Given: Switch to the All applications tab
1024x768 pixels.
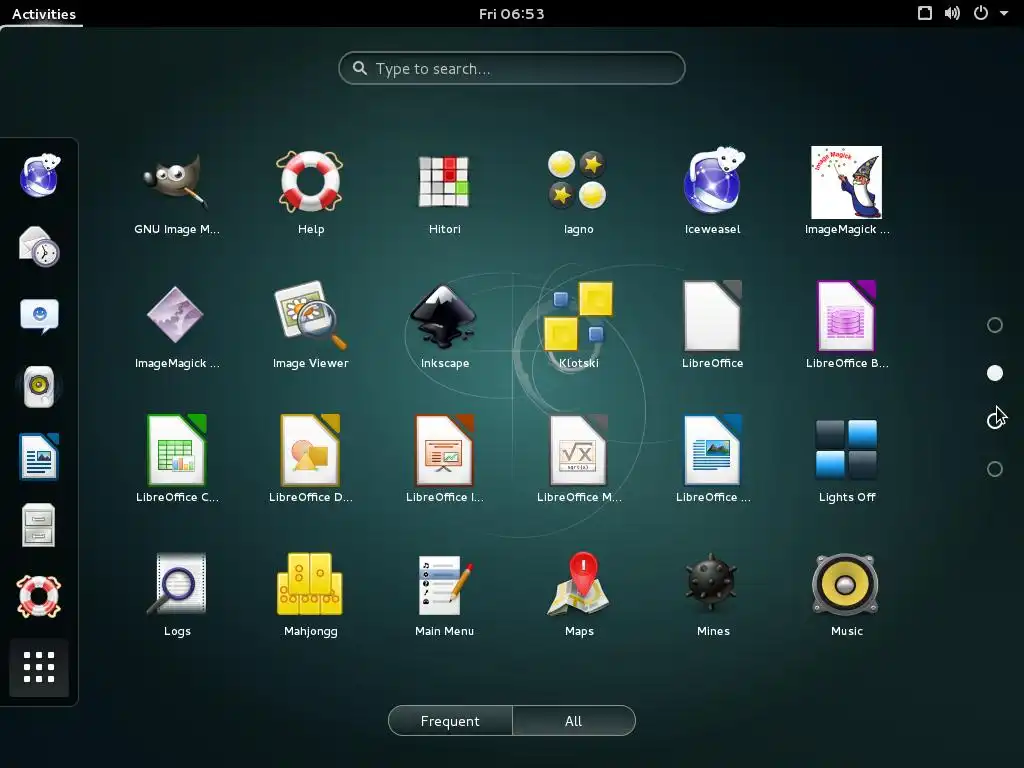Looking at the screenshot, I should coord(573,720).
